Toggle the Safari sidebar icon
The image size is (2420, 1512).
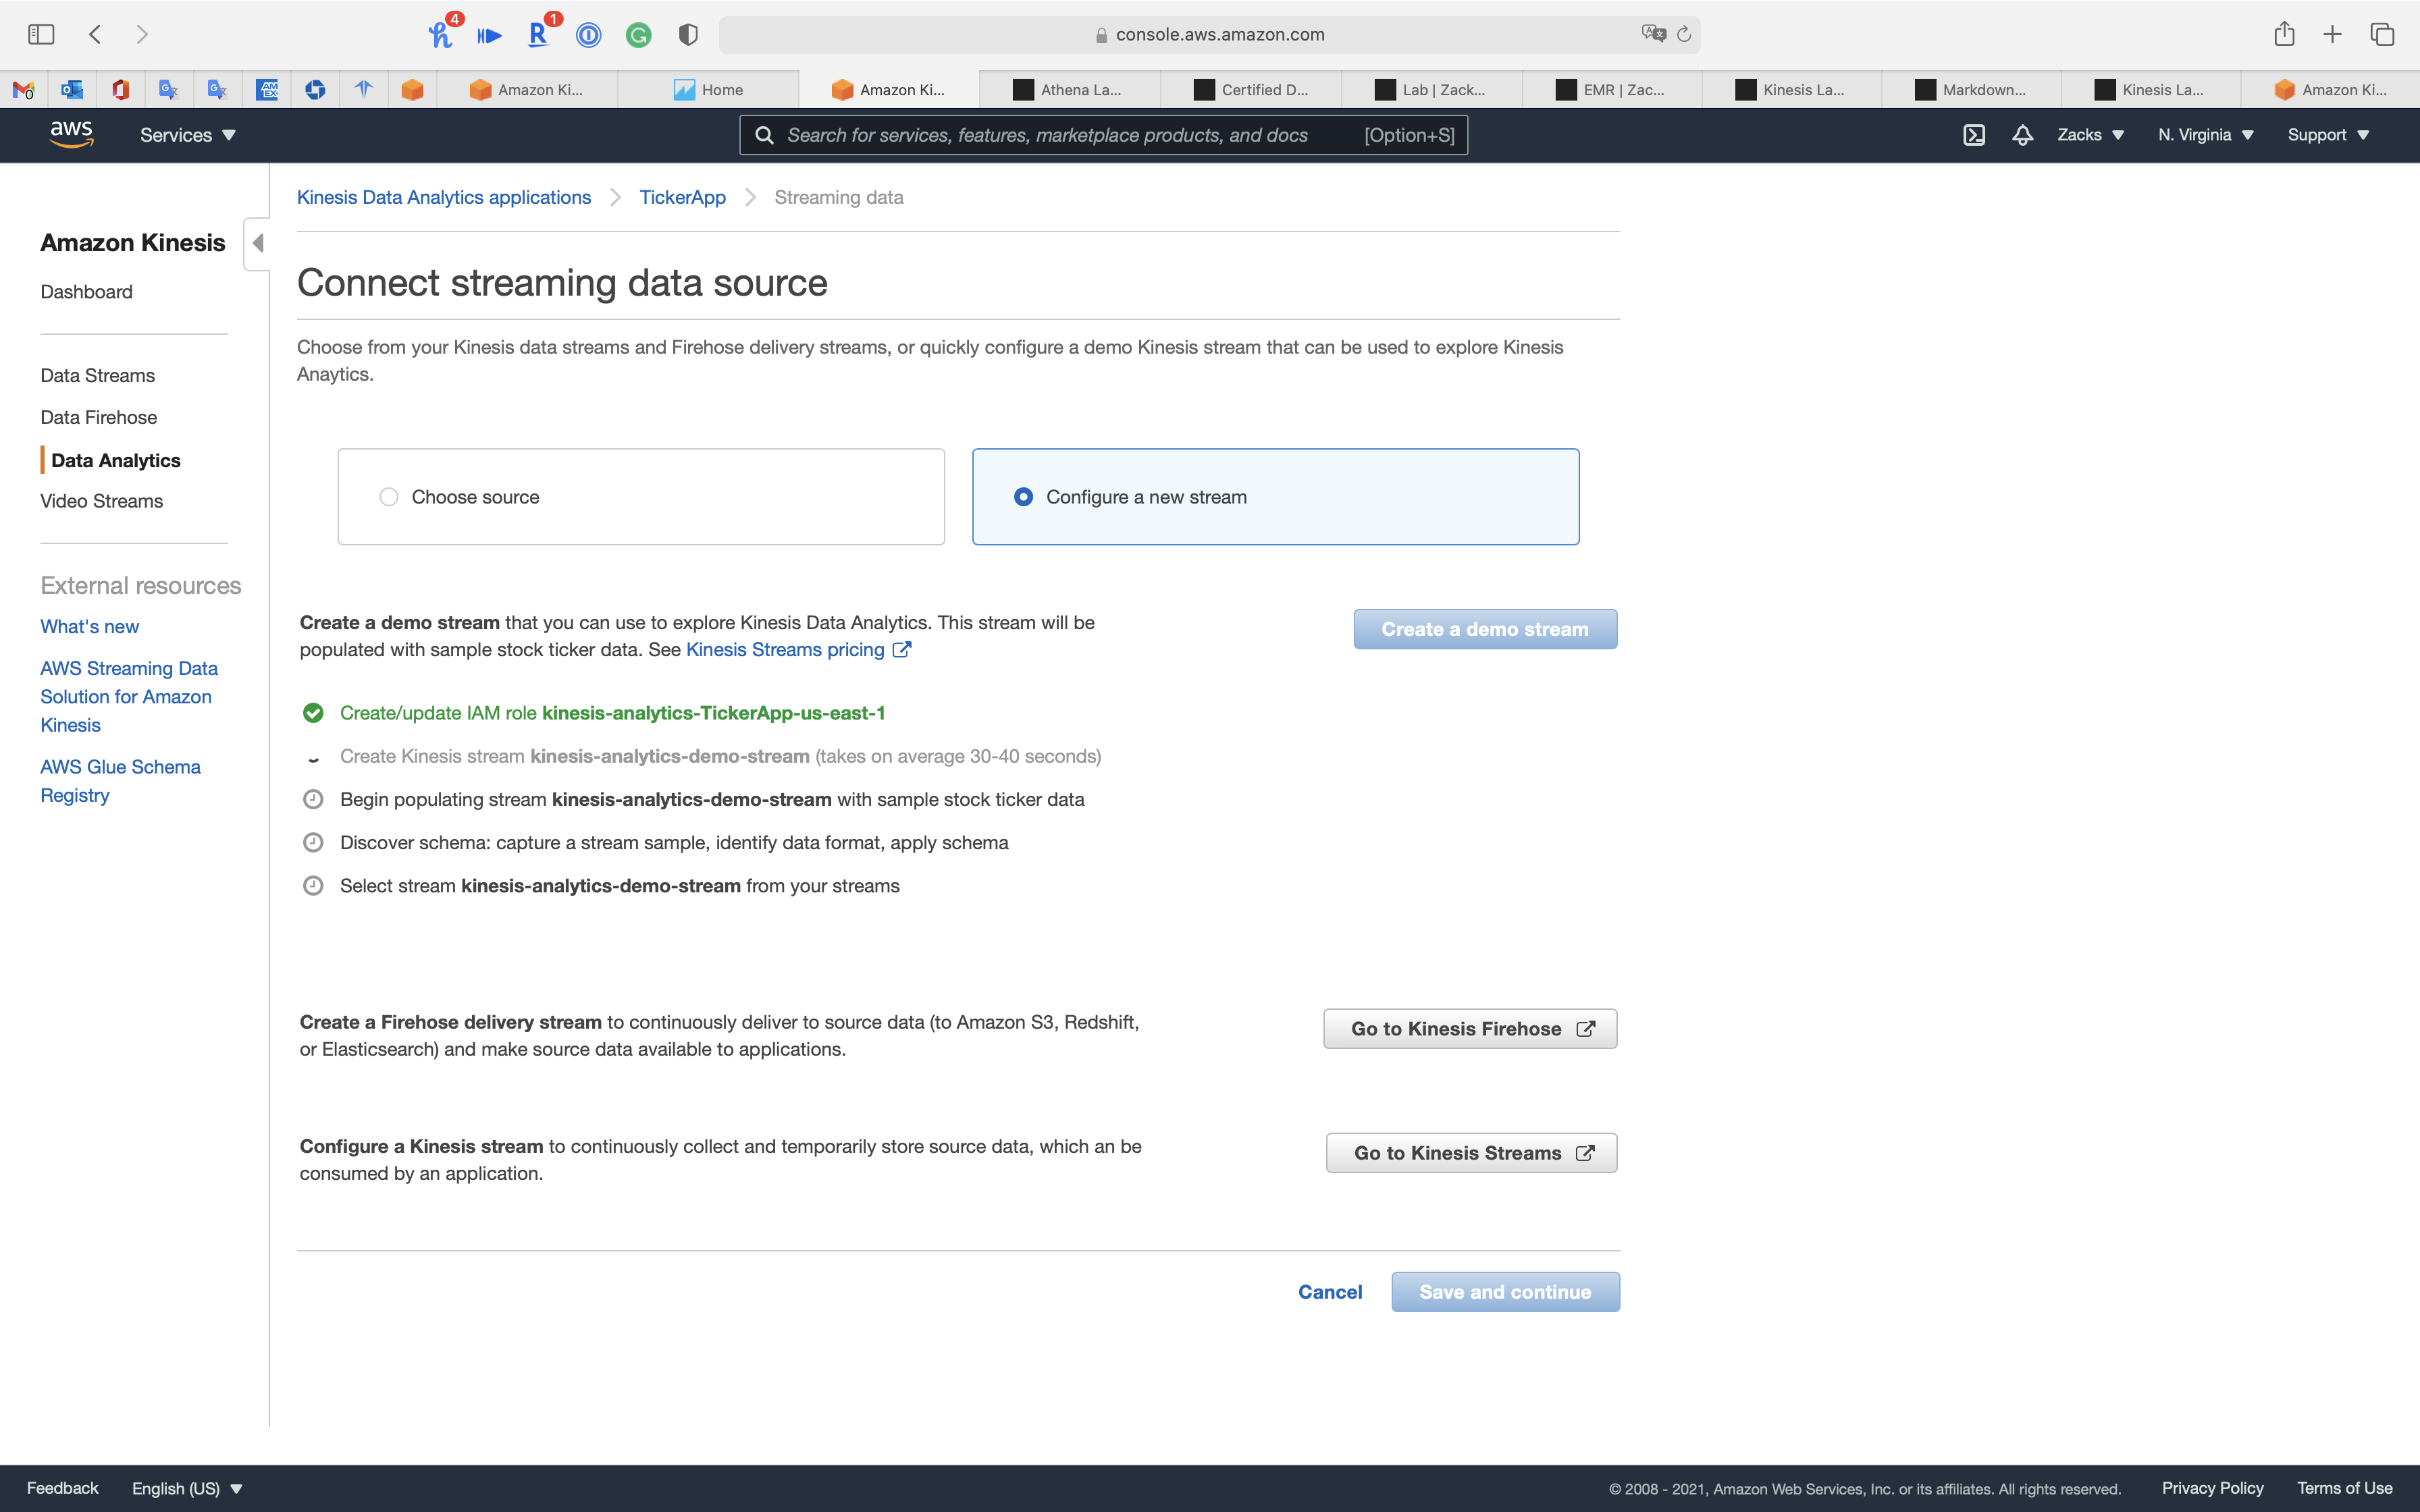point(41,34)
